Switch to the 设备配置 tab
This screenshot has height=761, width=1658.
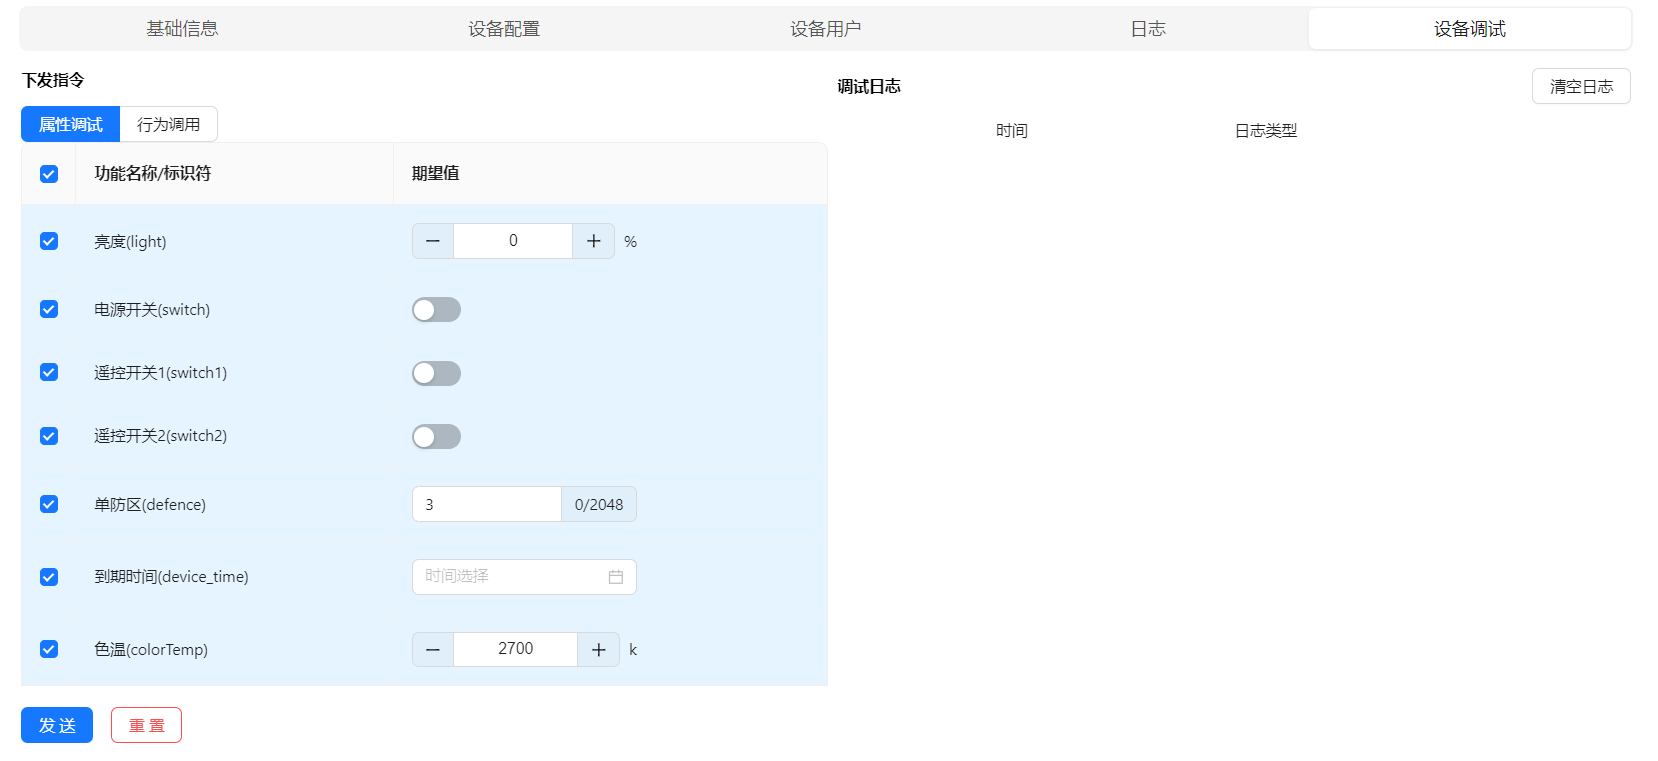504,29
